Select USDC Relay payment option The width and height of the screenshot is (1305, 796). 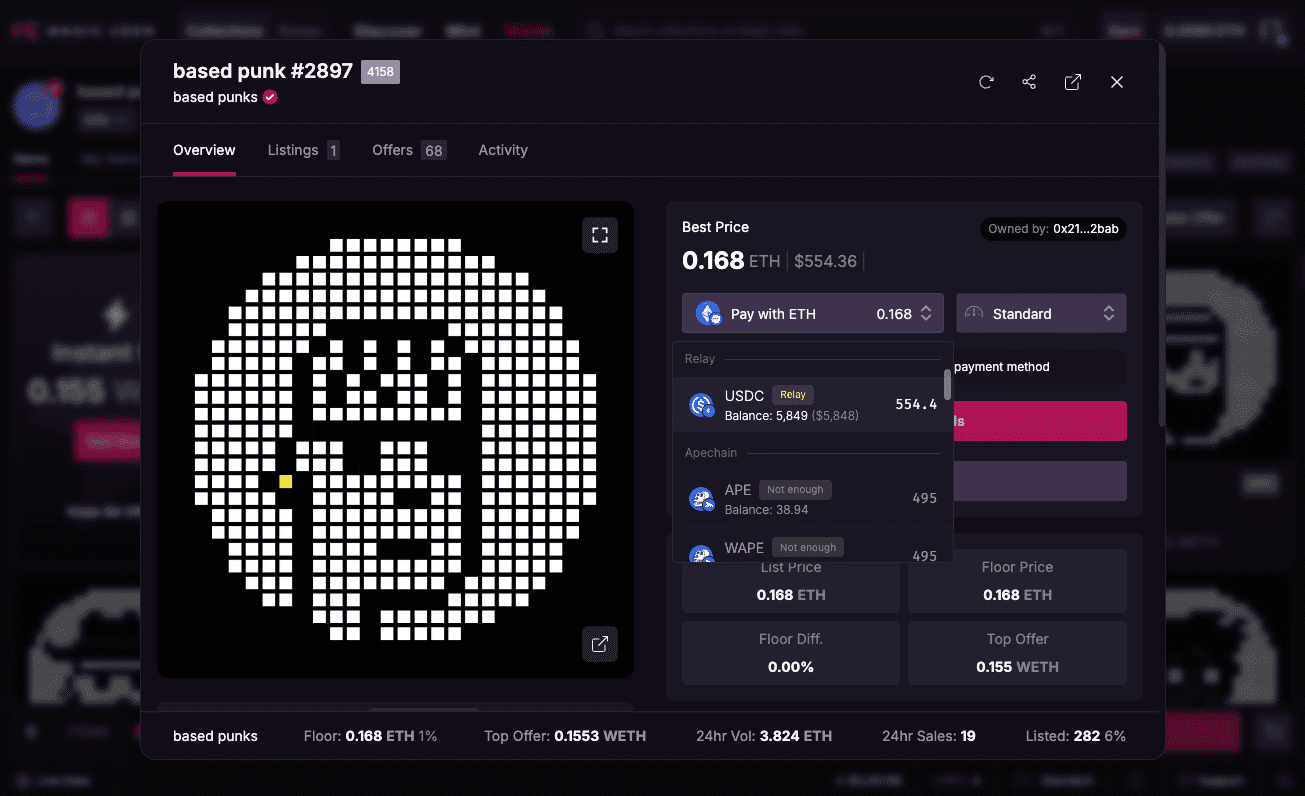pos(808,405)
